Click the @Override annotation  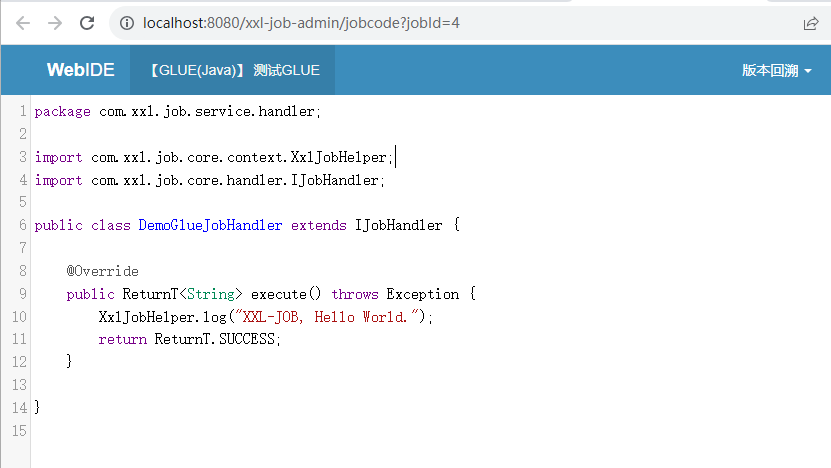point(103,271)
